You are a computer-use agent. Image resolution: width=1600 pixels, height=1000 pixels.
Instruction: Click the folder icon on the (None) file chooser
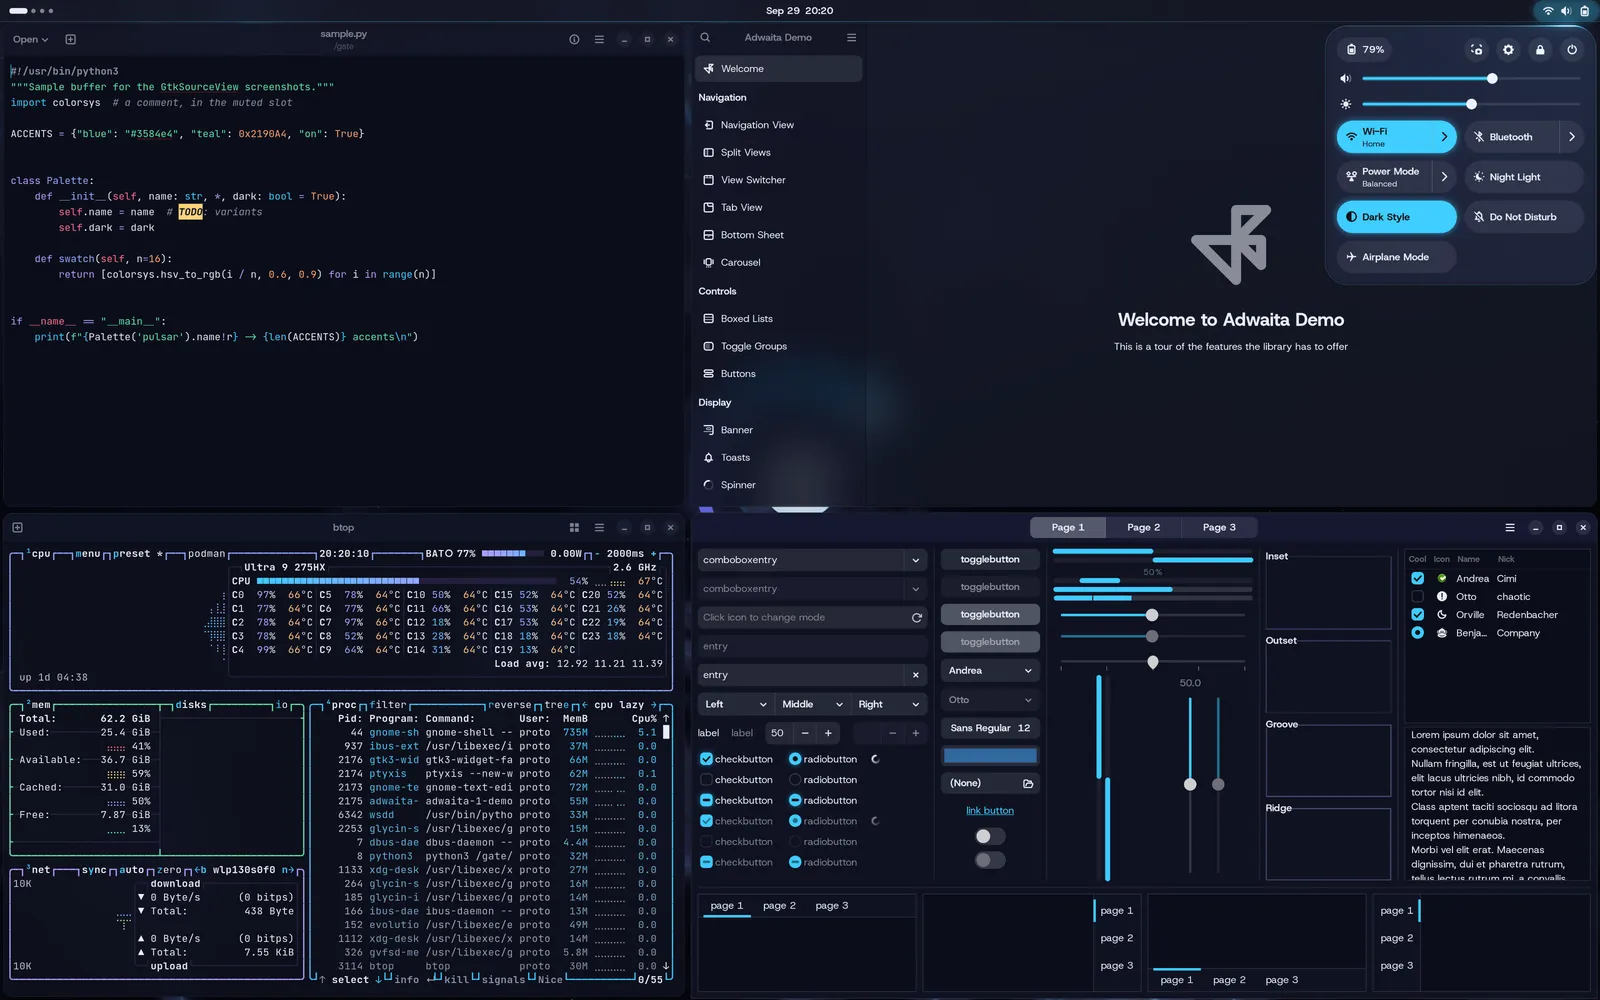[x=1027, y=783]
